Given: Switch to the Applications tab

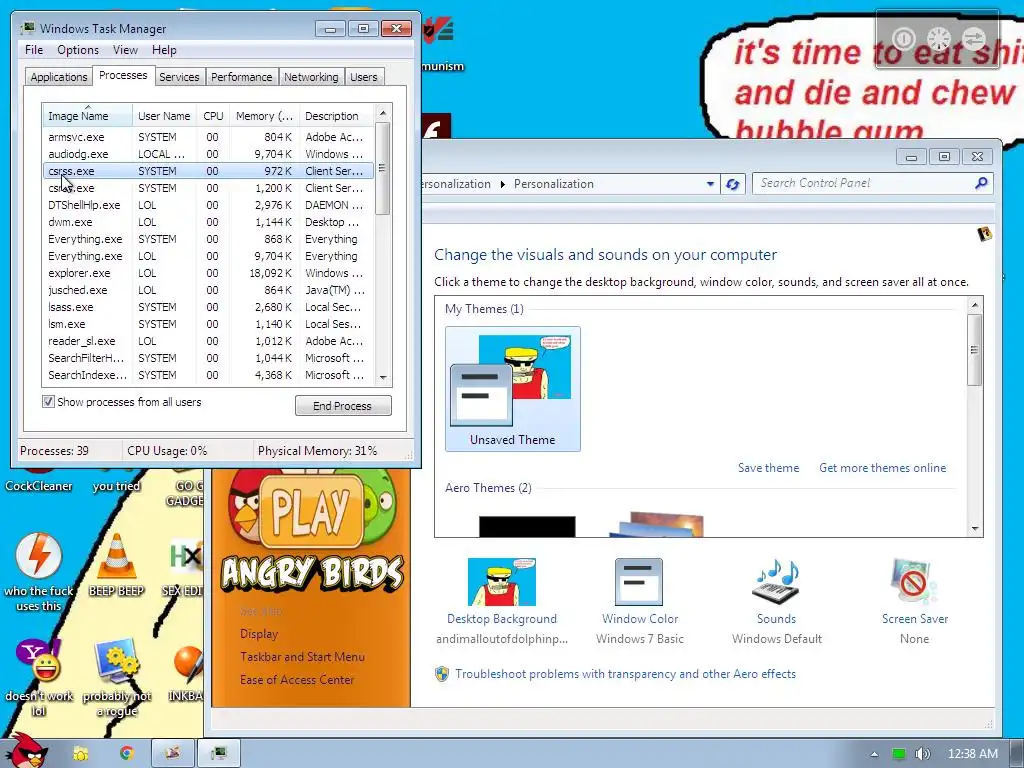Looking at the screenshot, I should [59, 76].
